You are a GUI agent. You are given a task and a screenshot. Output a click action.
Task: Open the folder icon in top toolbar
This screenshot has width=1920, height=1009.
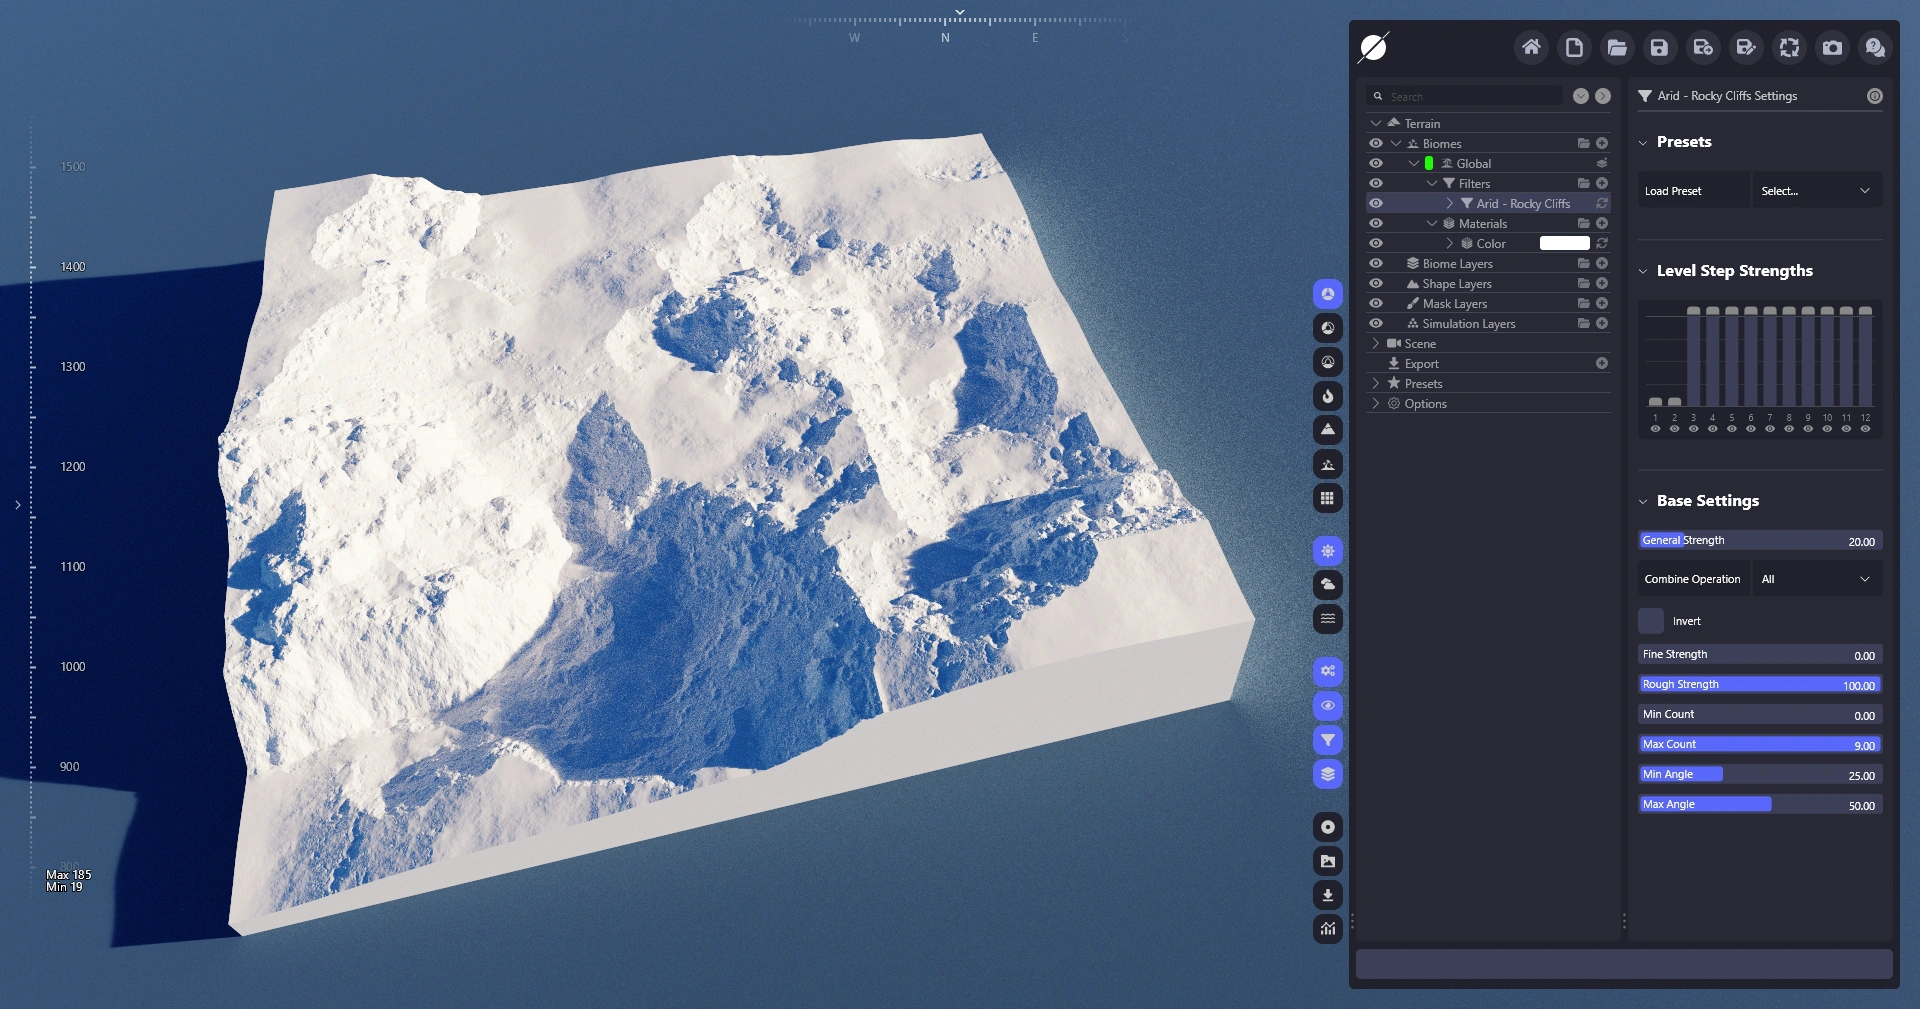[1616, 47]
